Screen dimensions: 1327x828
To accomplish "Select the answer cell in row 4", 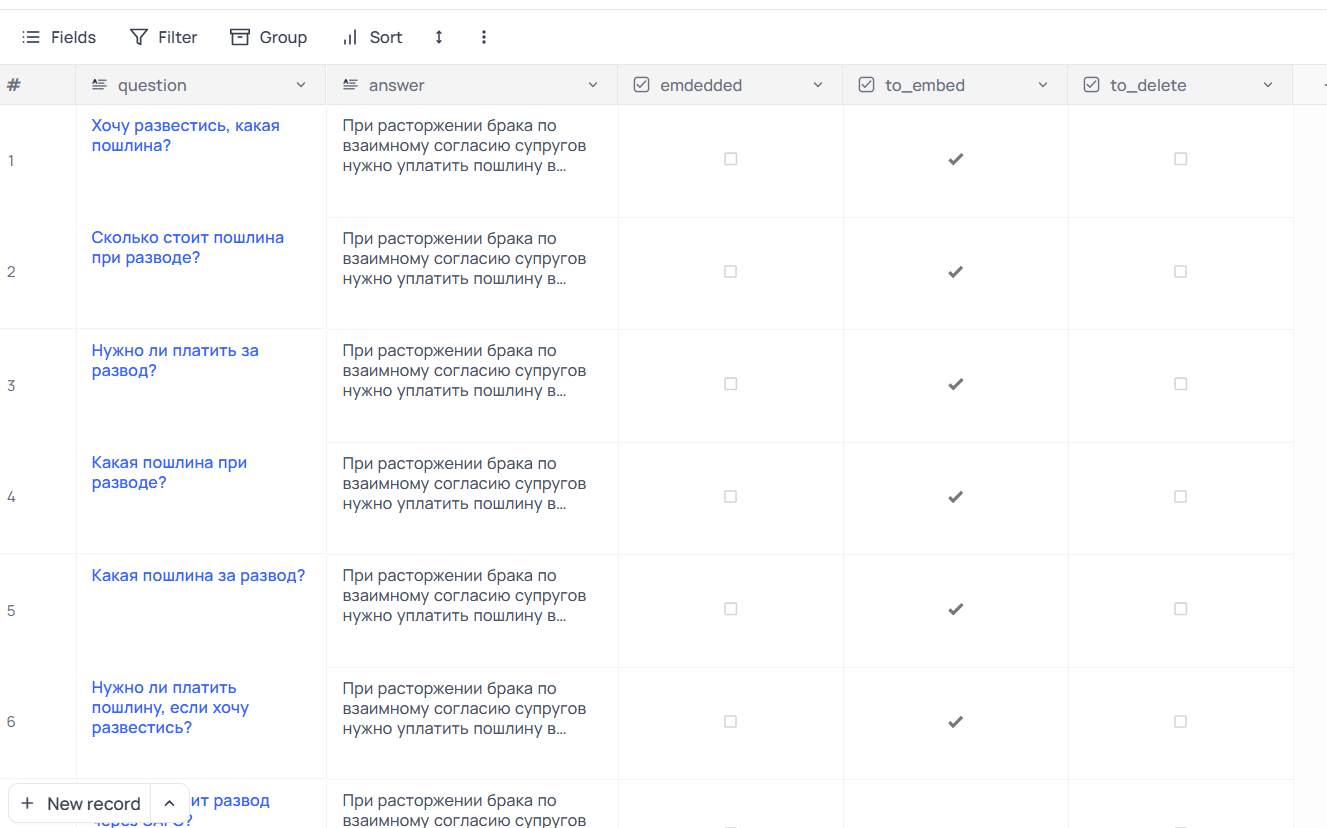I will click(471, 497).
